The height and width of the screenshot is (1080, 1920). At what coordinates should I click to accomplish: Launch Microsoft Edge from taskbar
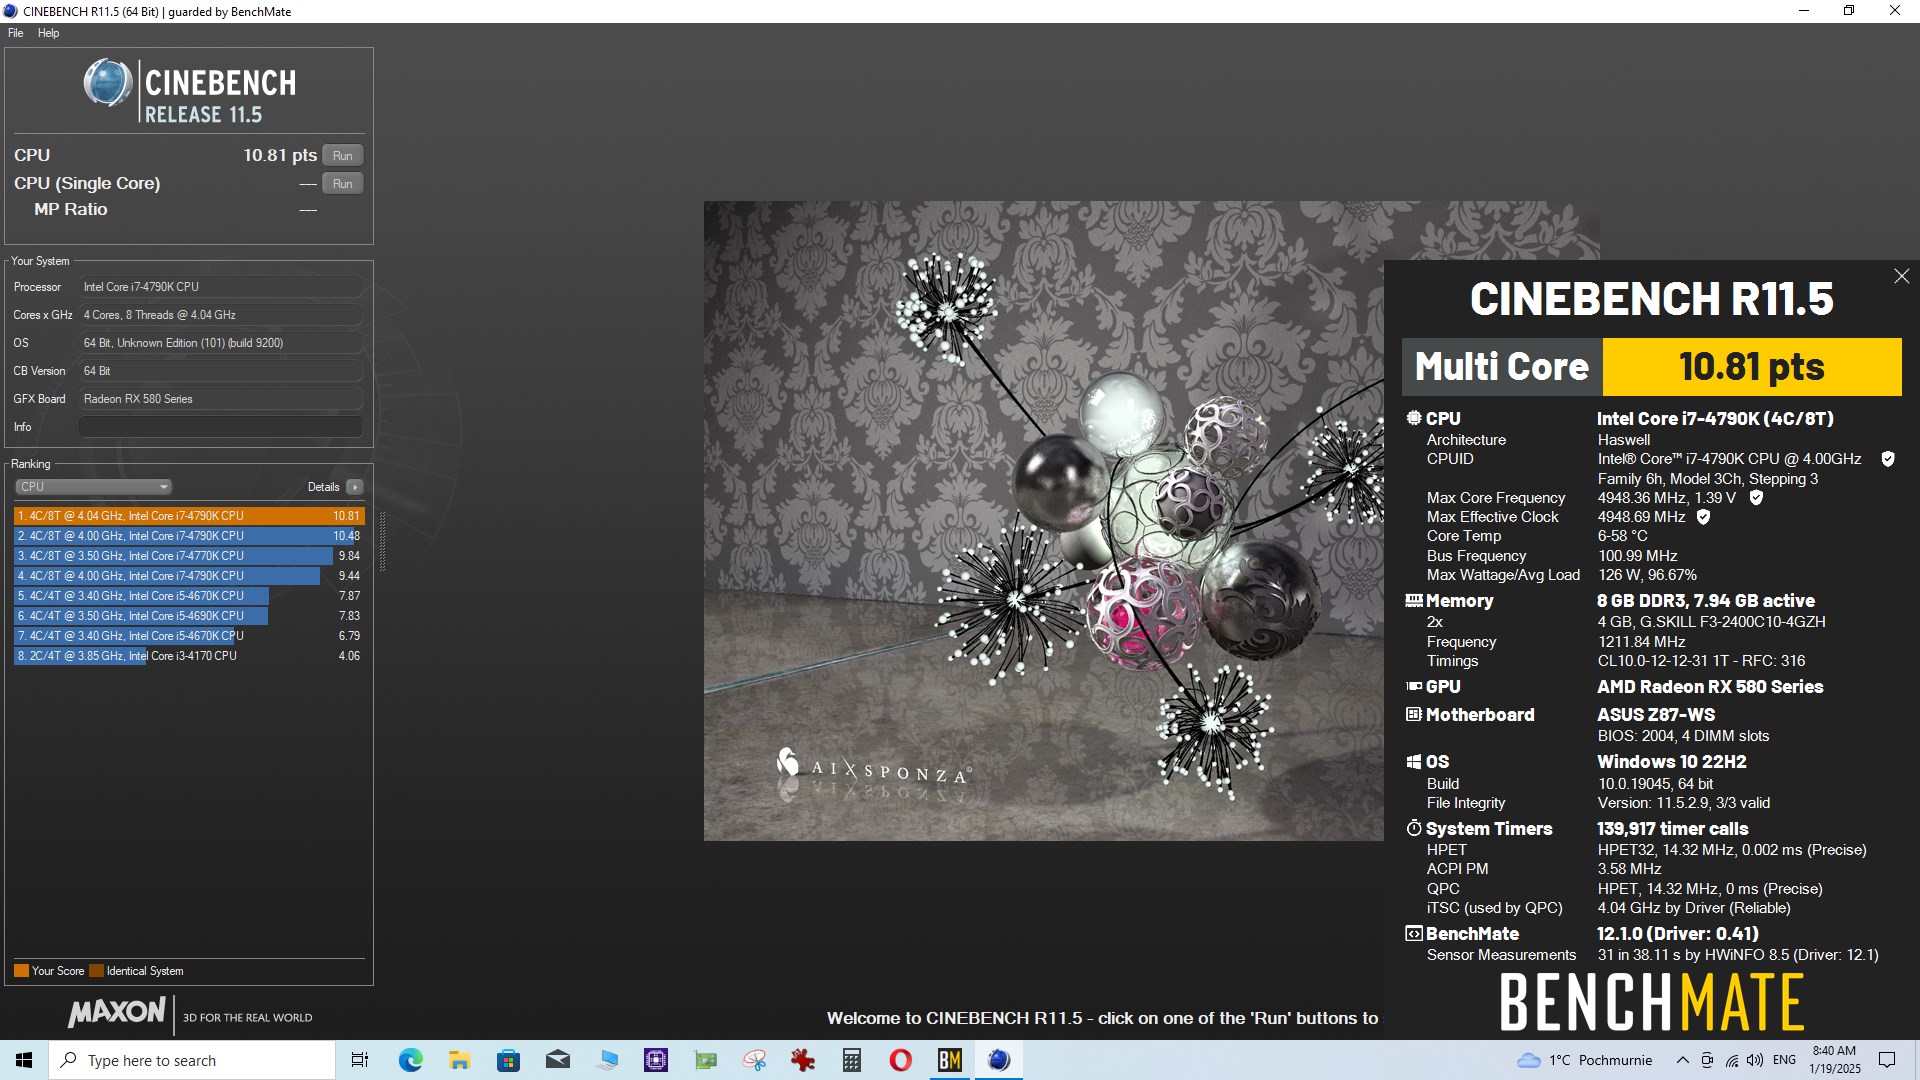point(410,1060)
